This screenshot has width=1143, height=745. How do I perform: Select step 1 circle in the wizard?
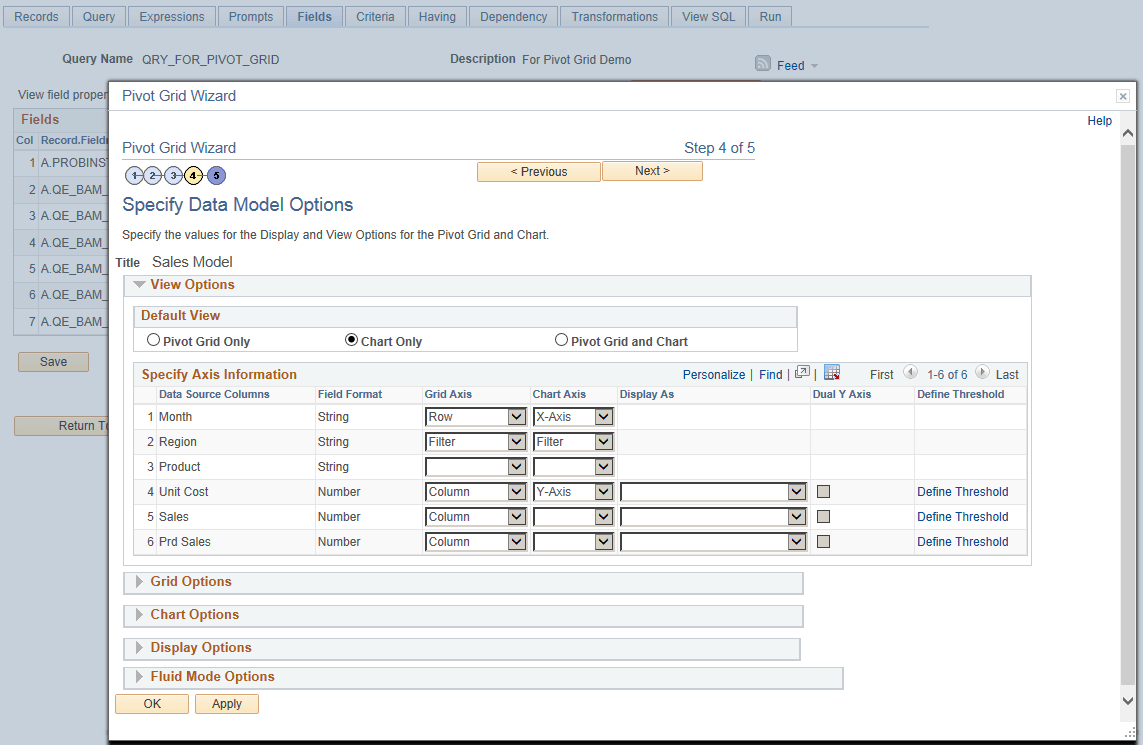click(134, 175)
